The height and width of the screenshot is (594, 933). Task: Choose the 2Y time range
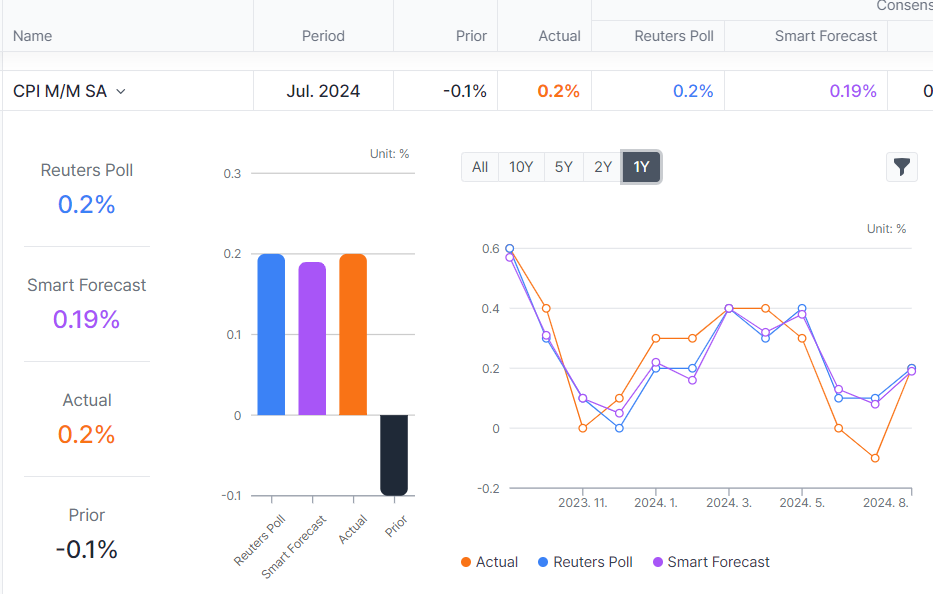pos(603,167)
